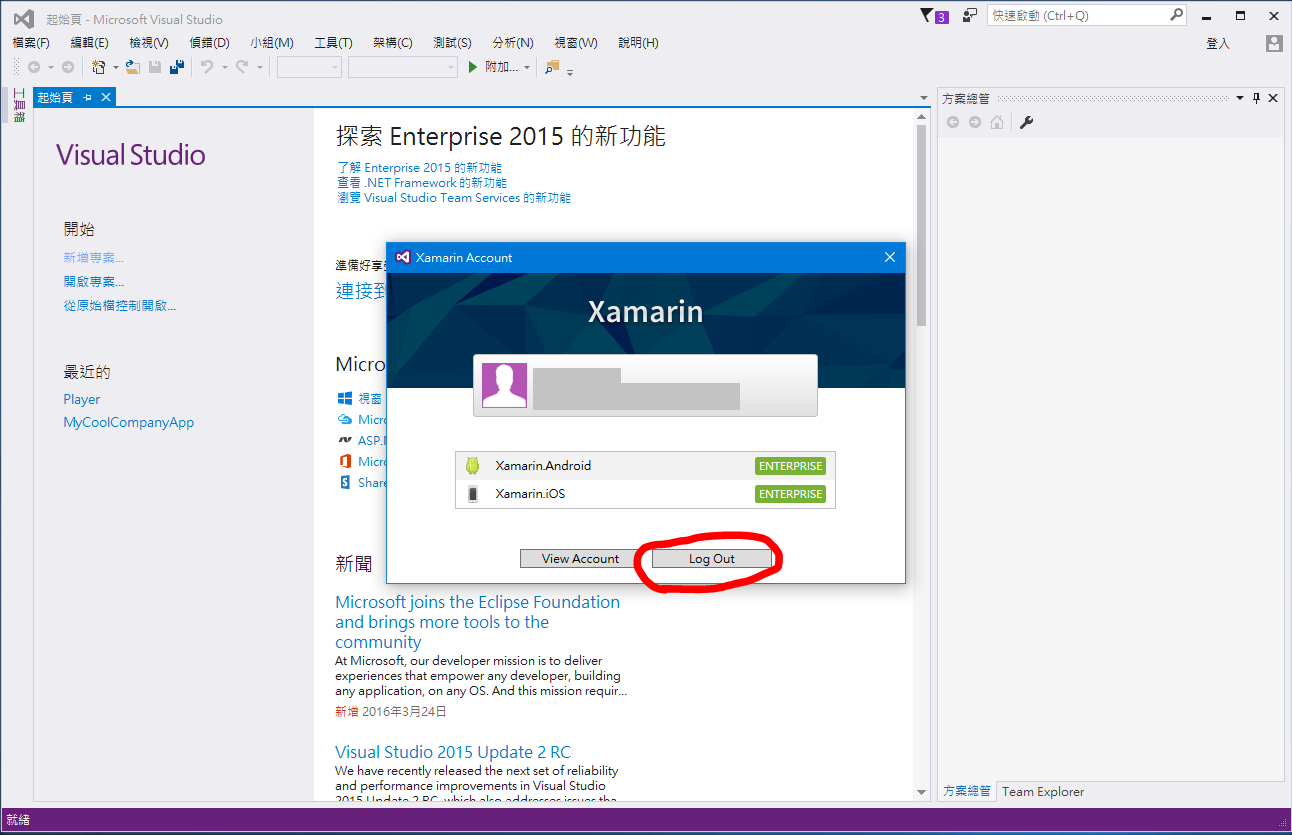
Task: Click the Navigate Forward arrow in toolbar
Action: click(x=67, y=67)
